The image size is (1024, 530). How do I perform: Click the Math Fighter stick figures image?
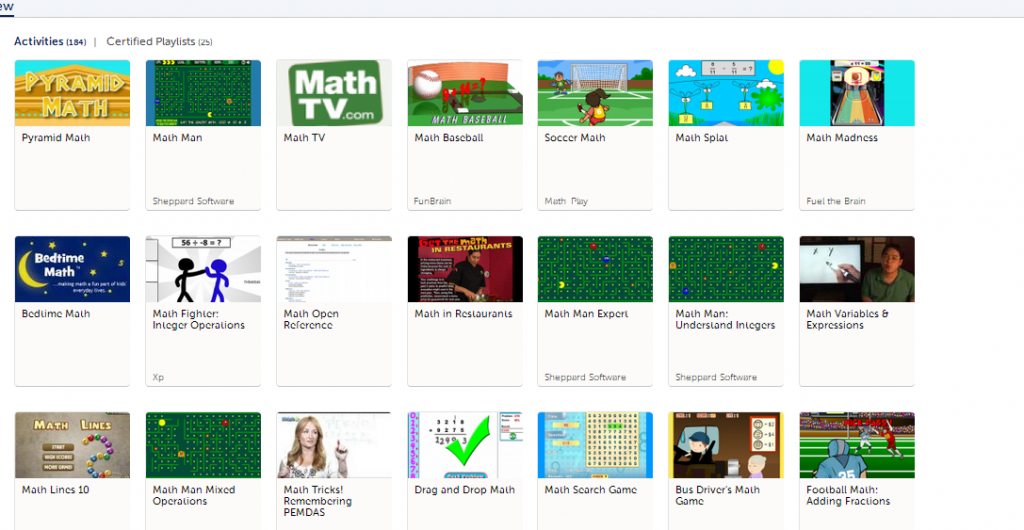(x=203, y=269)
